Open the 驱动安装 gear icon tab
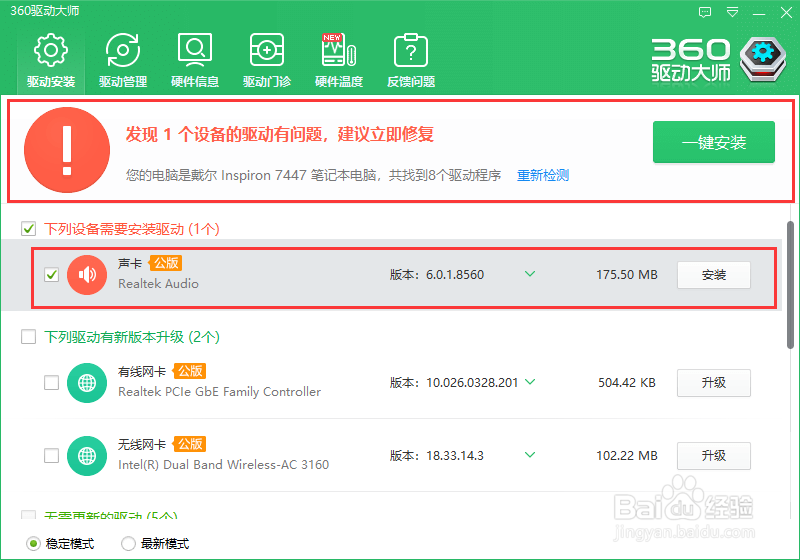The height and width of the screenshot is (560, 800). (51, 50)
